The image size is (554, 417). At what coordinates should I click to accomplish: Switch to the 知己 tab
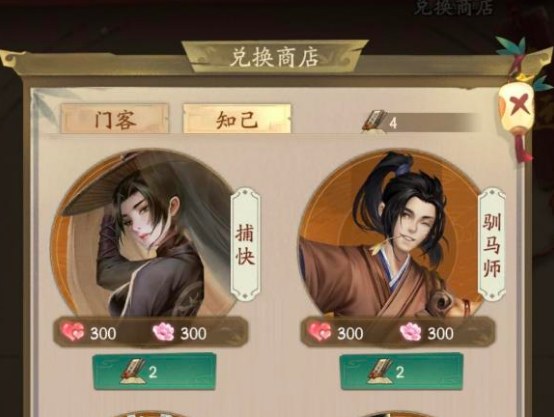(x=237, y=119)
